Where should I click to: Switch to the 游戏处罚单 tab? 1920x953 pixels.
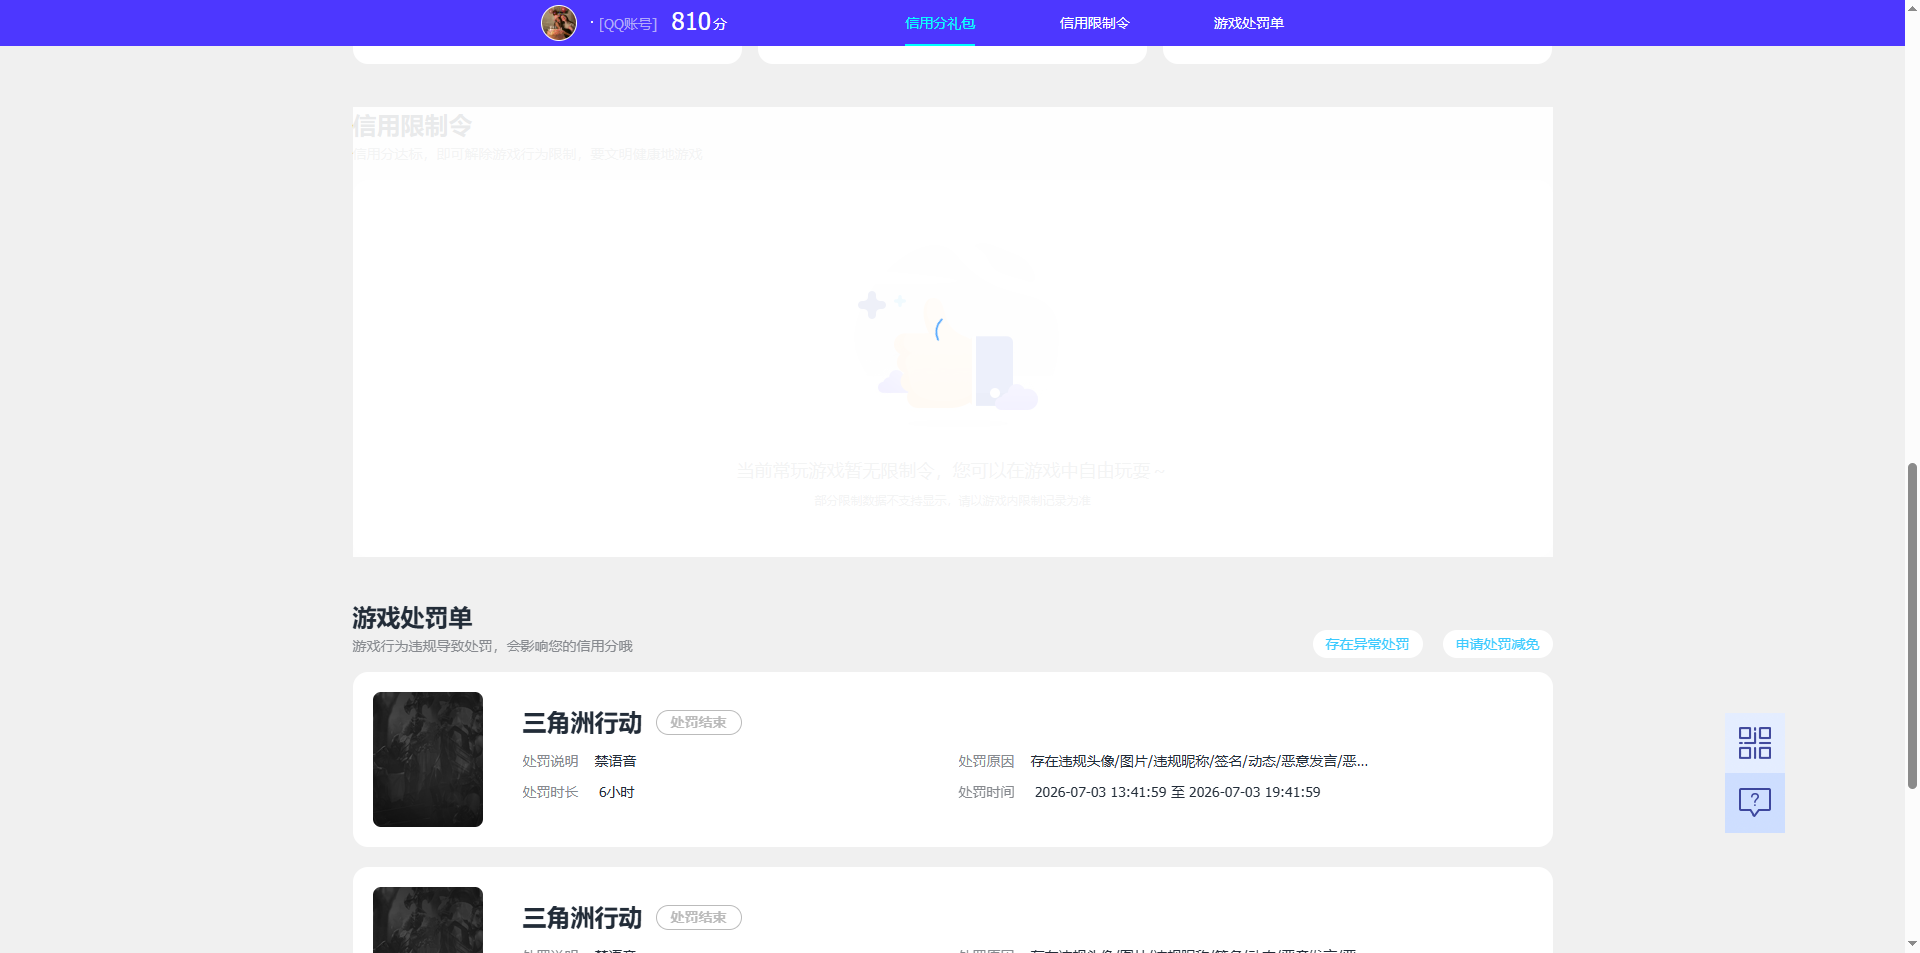tap(1248, 23)
